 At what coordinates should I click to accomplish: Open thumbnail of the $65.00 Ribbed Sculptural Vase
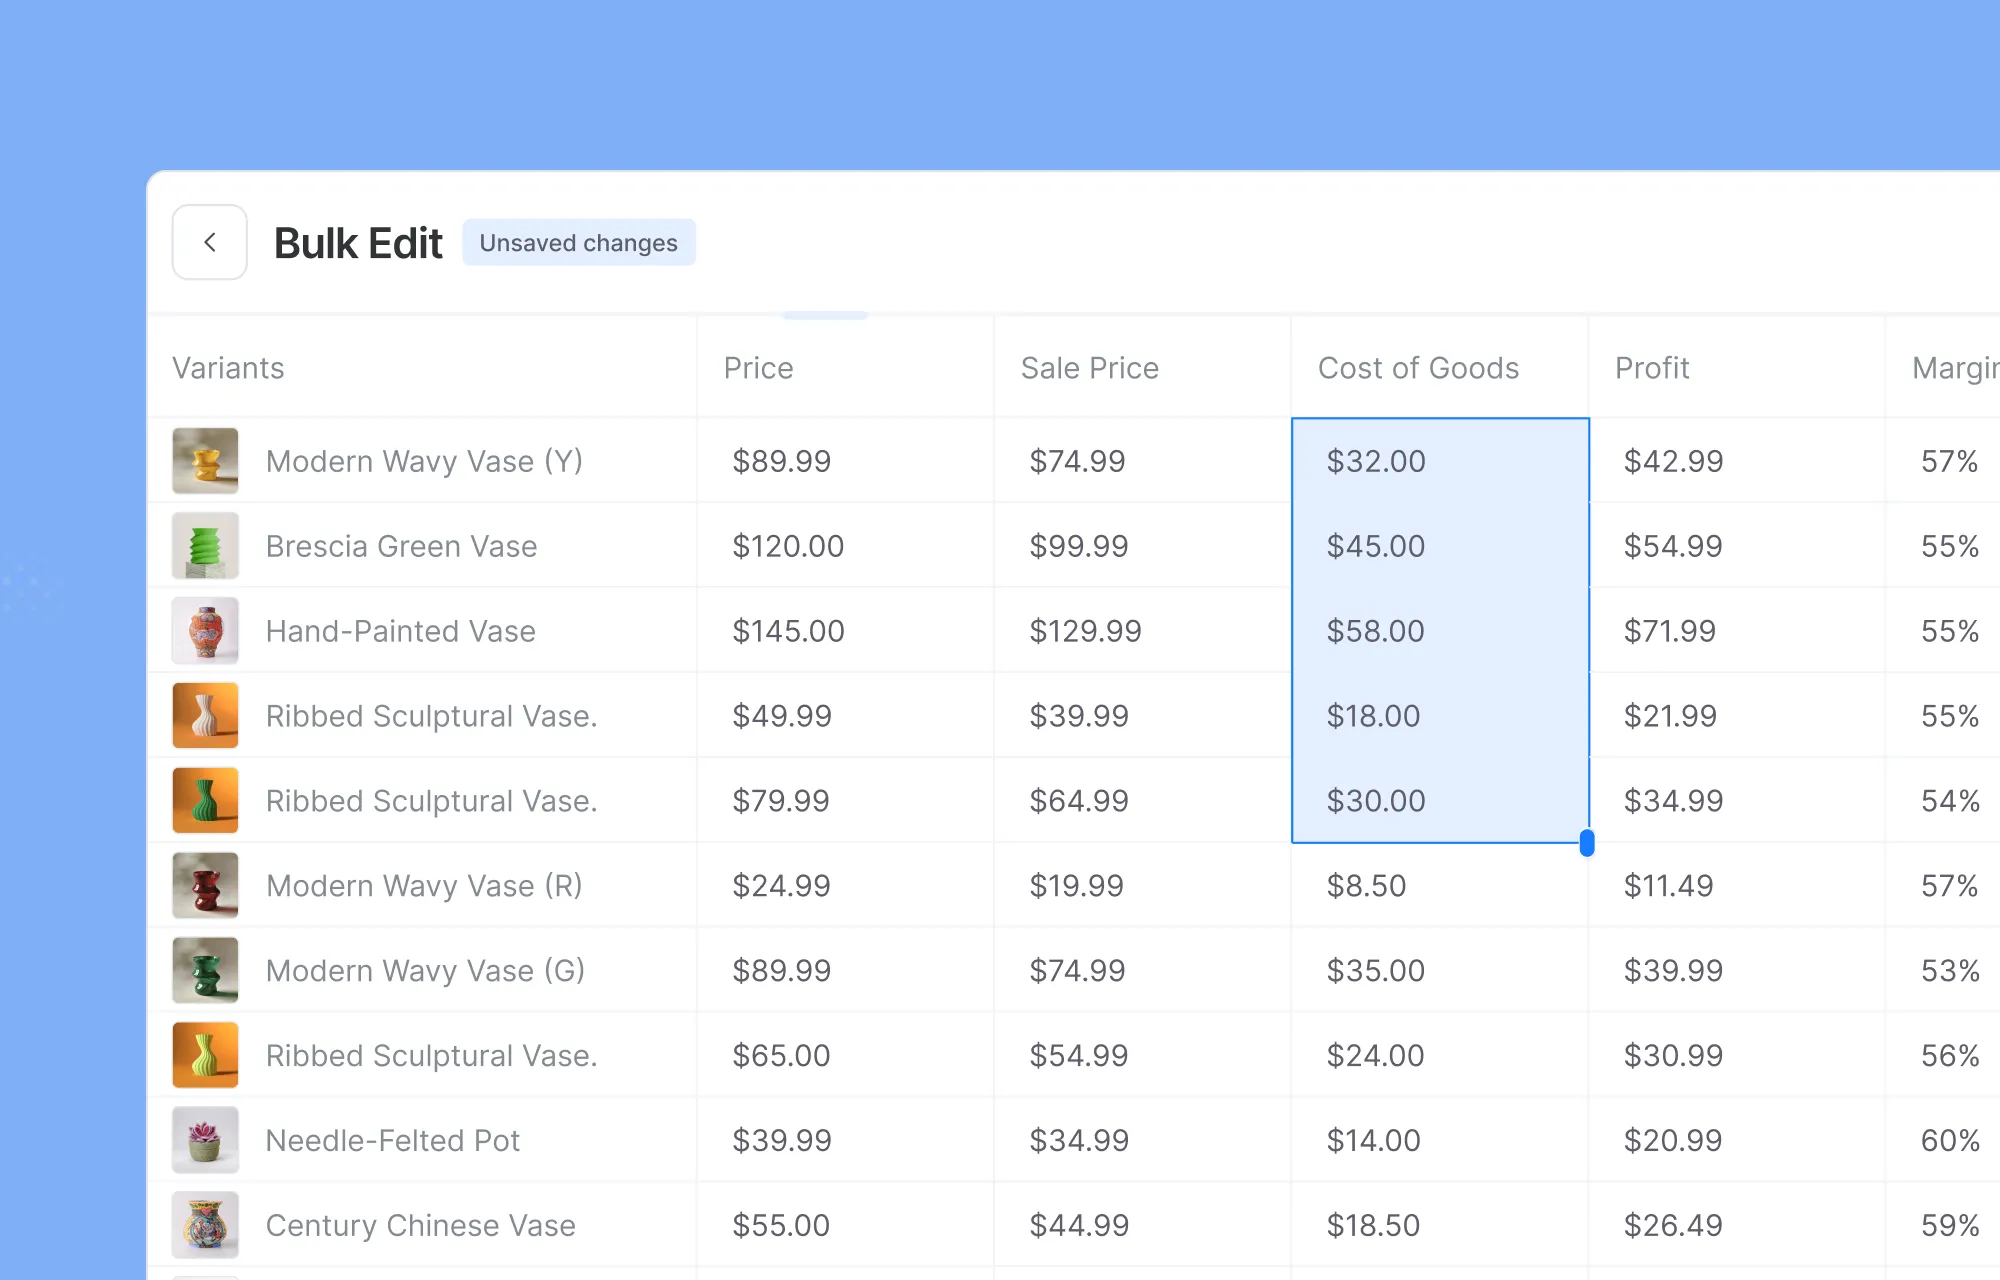pyautogui.click(x=205, y=1055)
